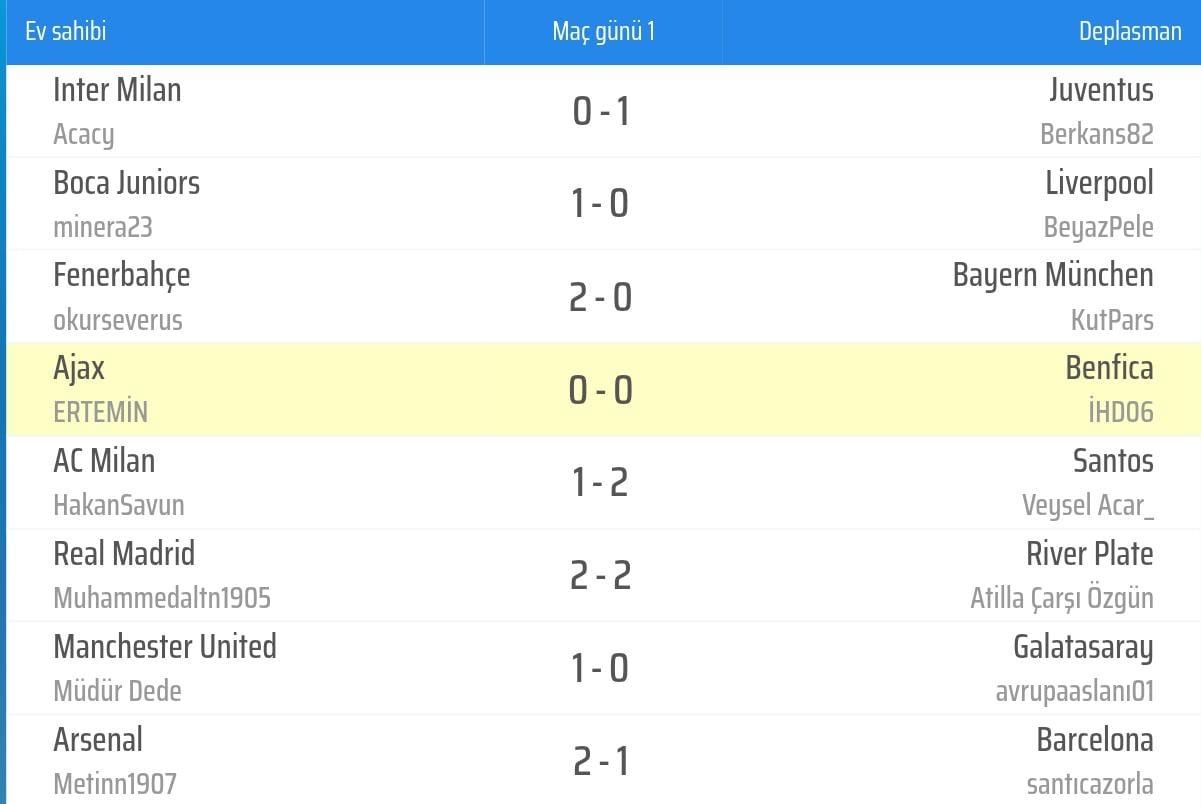
Task: Select the AC Milan vs Santos 1 - 2 result
Action: 600,483
